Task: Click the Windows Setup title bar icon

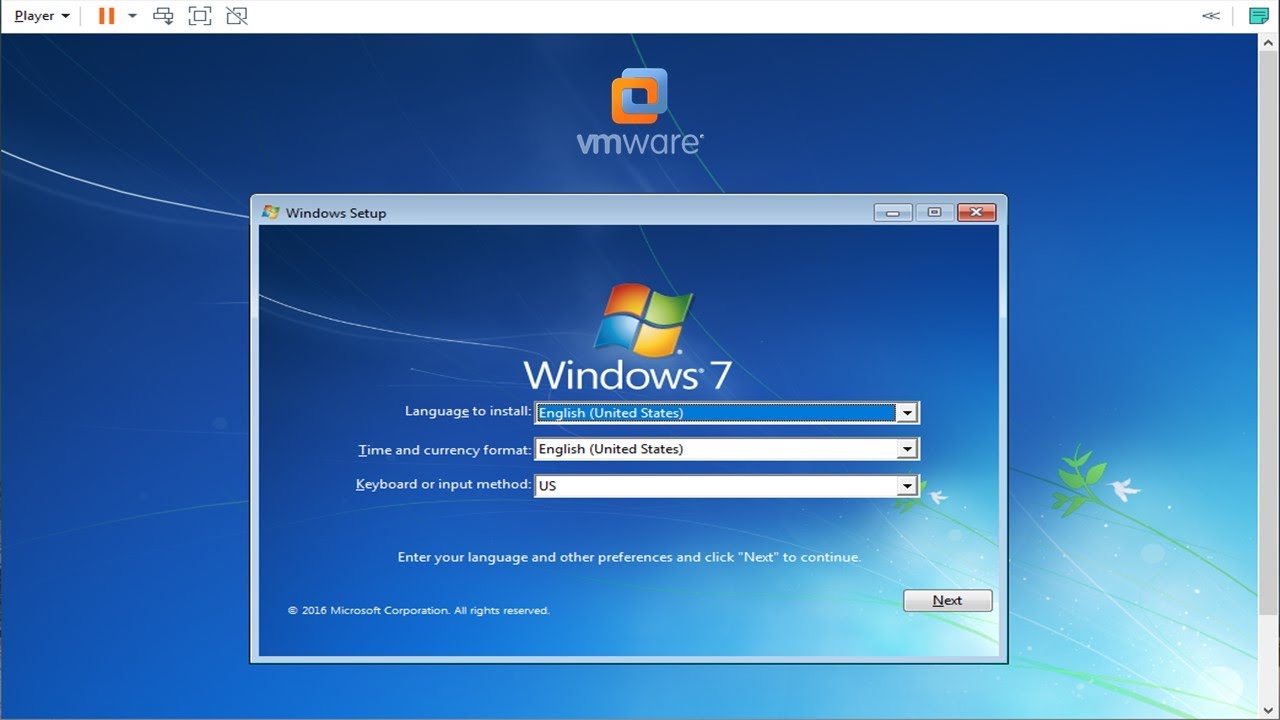Action: click(x=270, y=212)
